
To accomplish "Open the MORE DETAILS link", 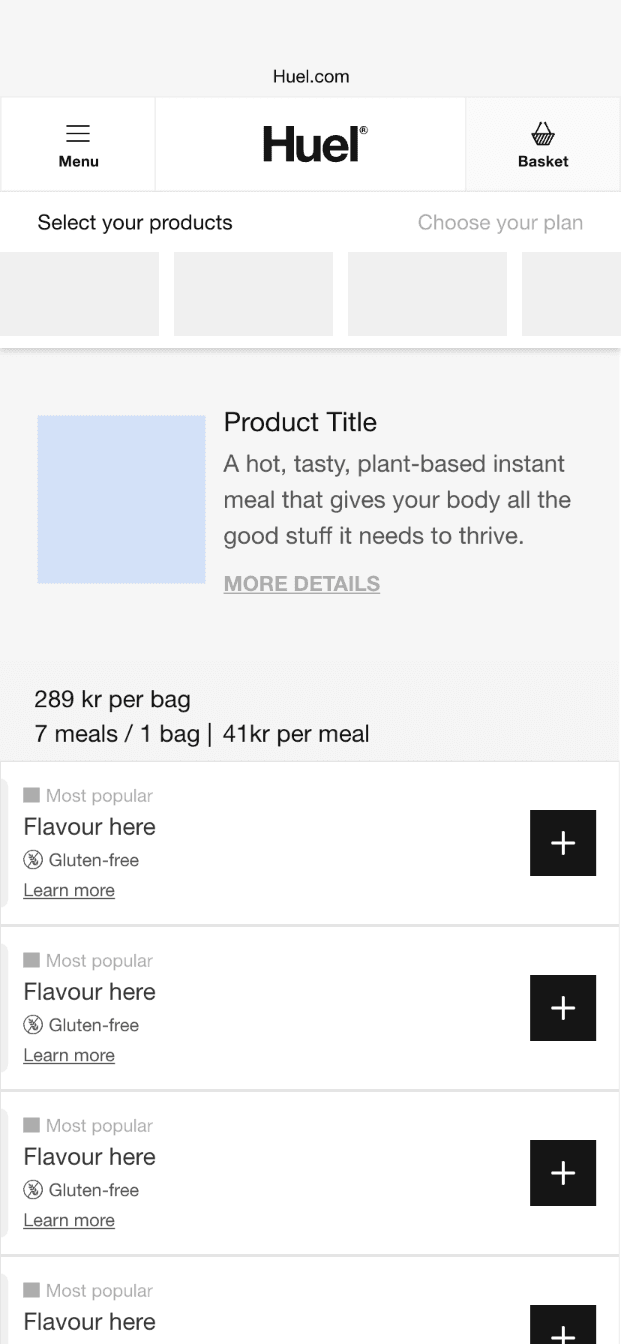I will 302,584.
